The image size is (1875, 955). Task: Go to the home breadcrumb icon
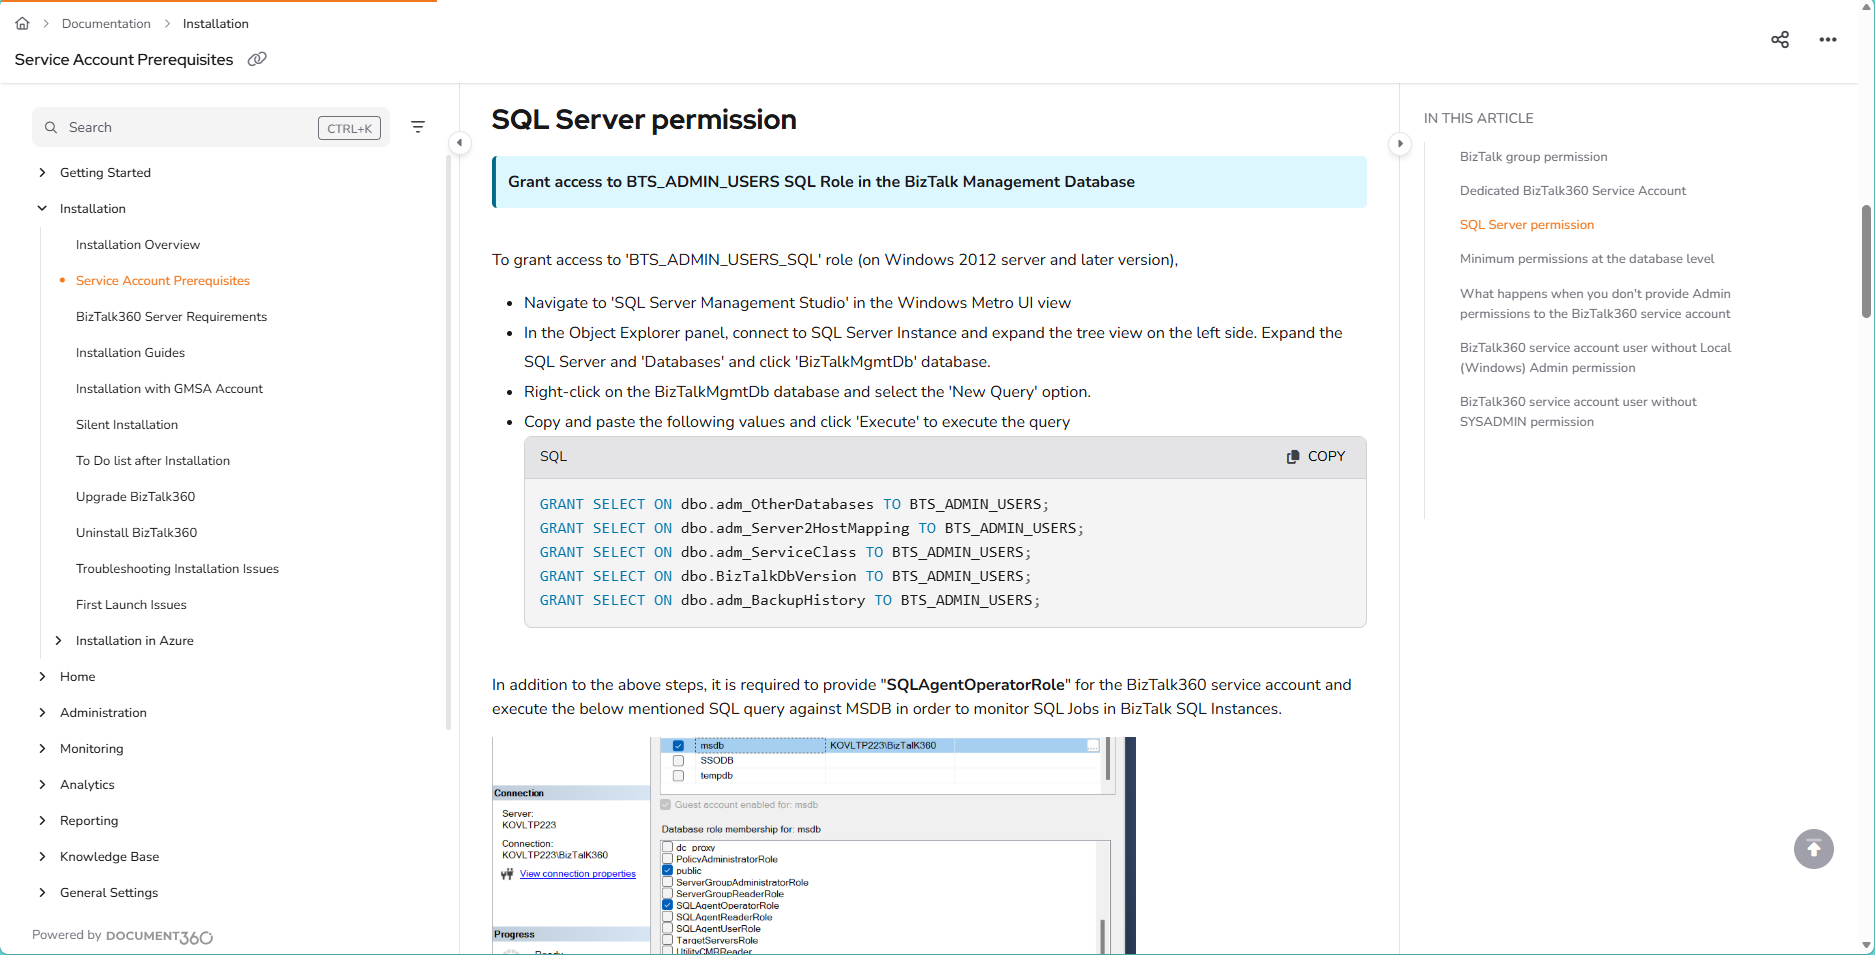(22, 23)
